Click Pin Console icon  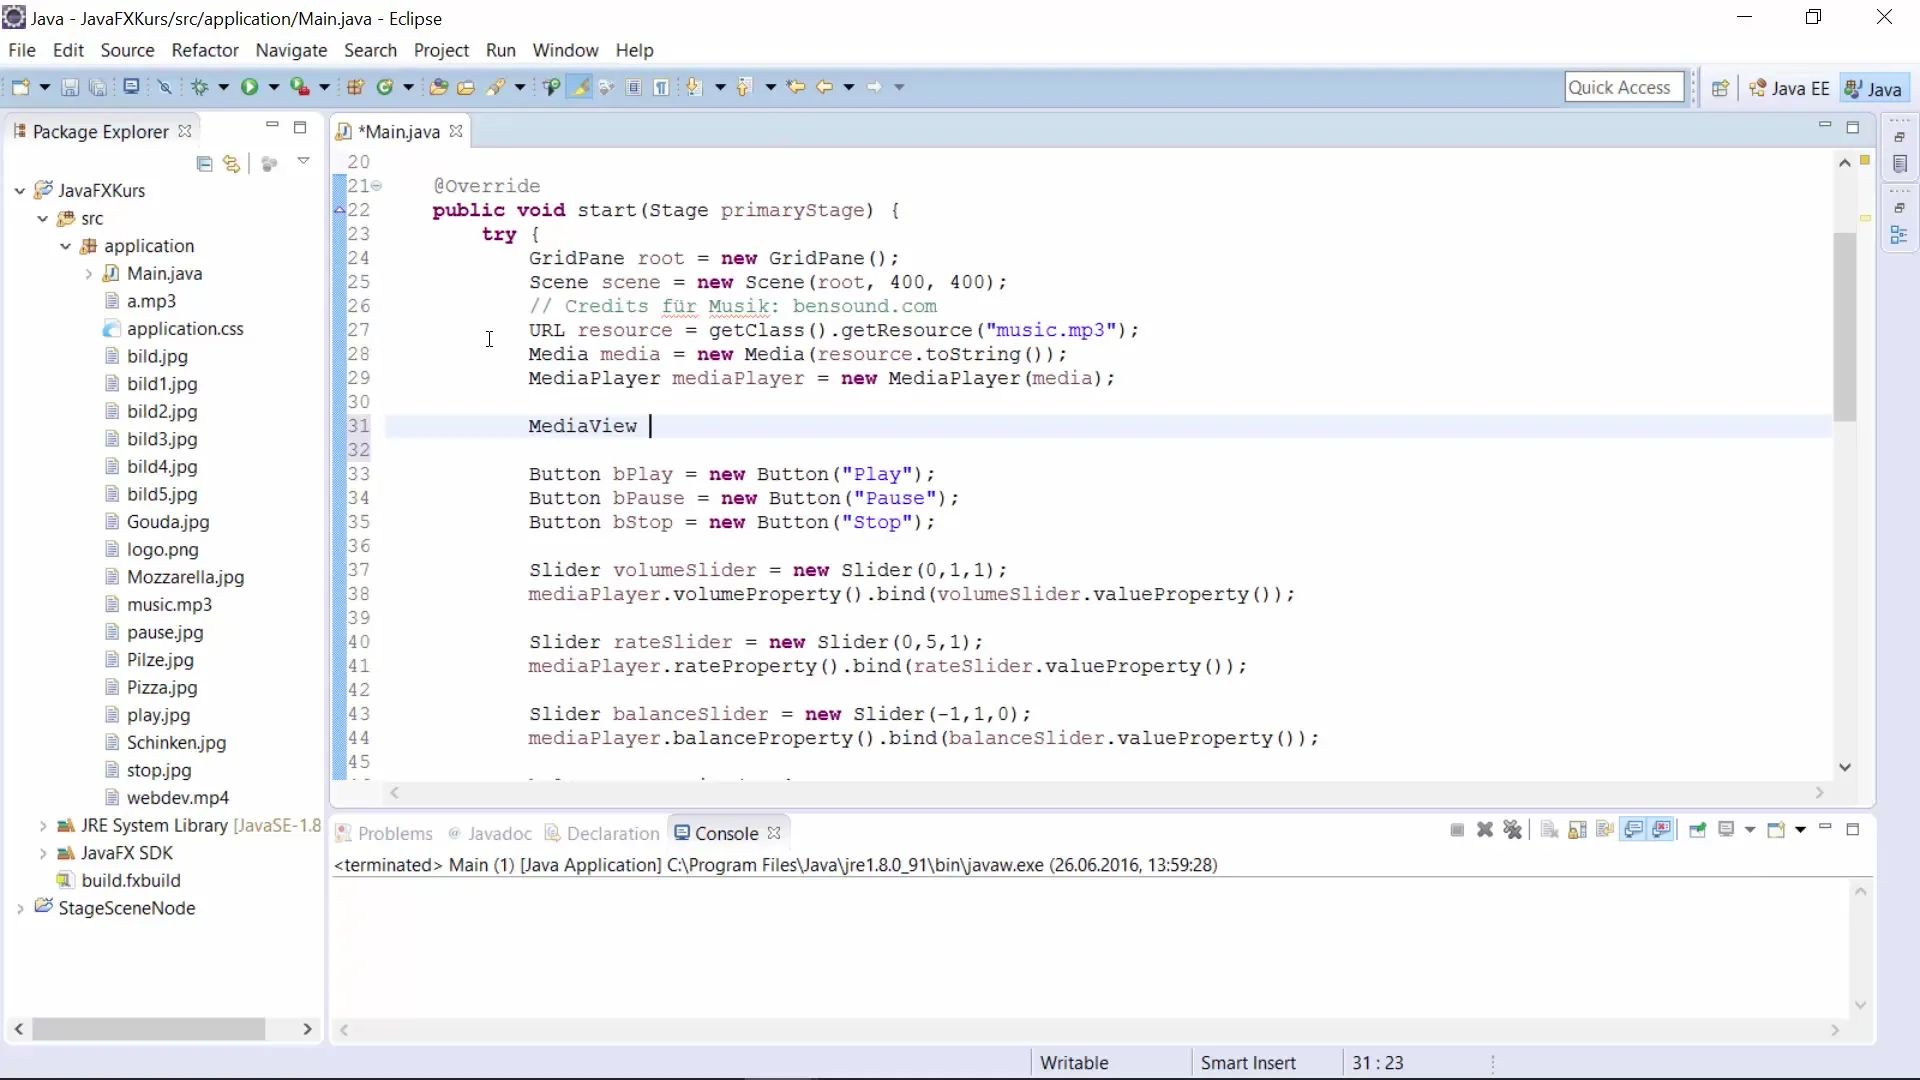coord(1697,830)
